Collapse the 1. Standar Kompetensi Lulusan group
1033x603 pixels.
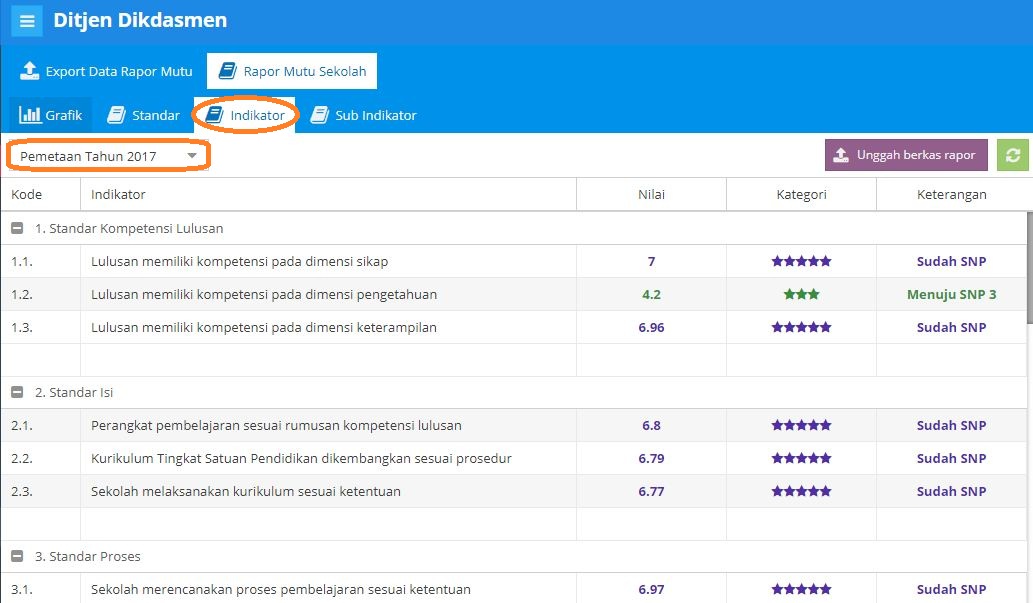click(x=17, y=228)
